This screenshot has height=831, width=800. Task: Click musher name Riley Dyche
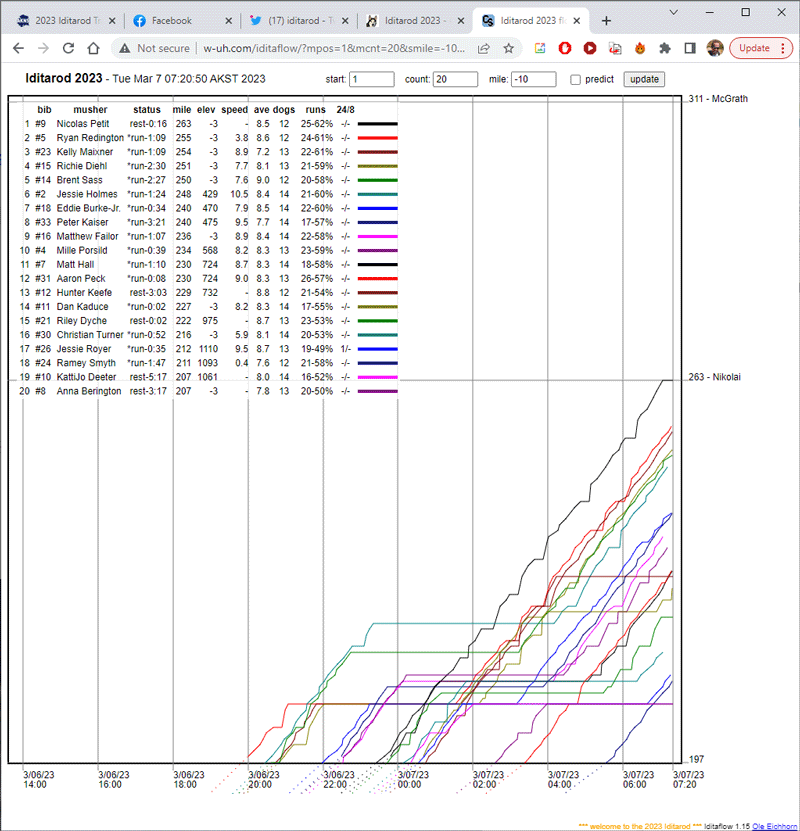point(82,321)
